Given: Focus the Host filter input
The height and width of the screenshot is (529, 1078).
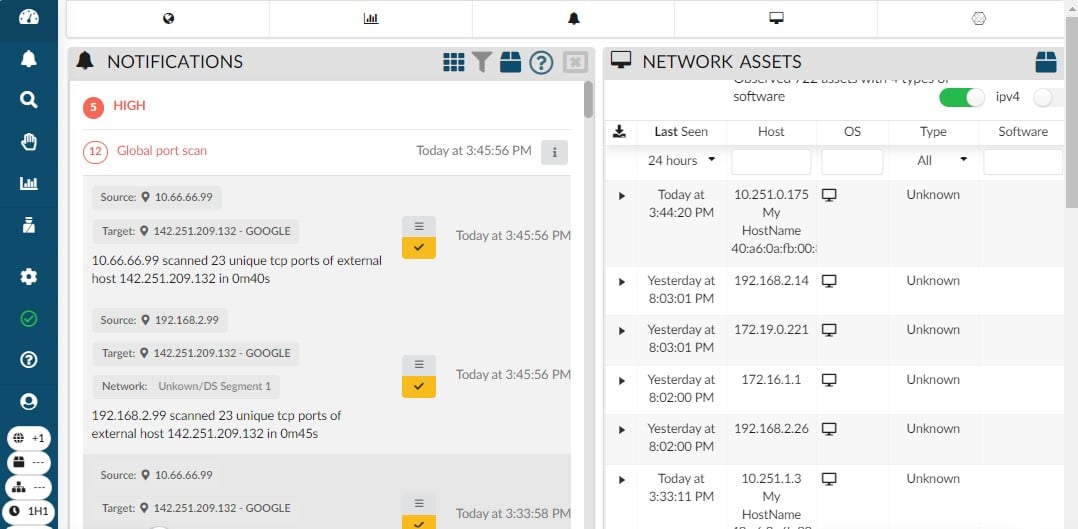Looking at the screenshot, I should click(771, 162).
